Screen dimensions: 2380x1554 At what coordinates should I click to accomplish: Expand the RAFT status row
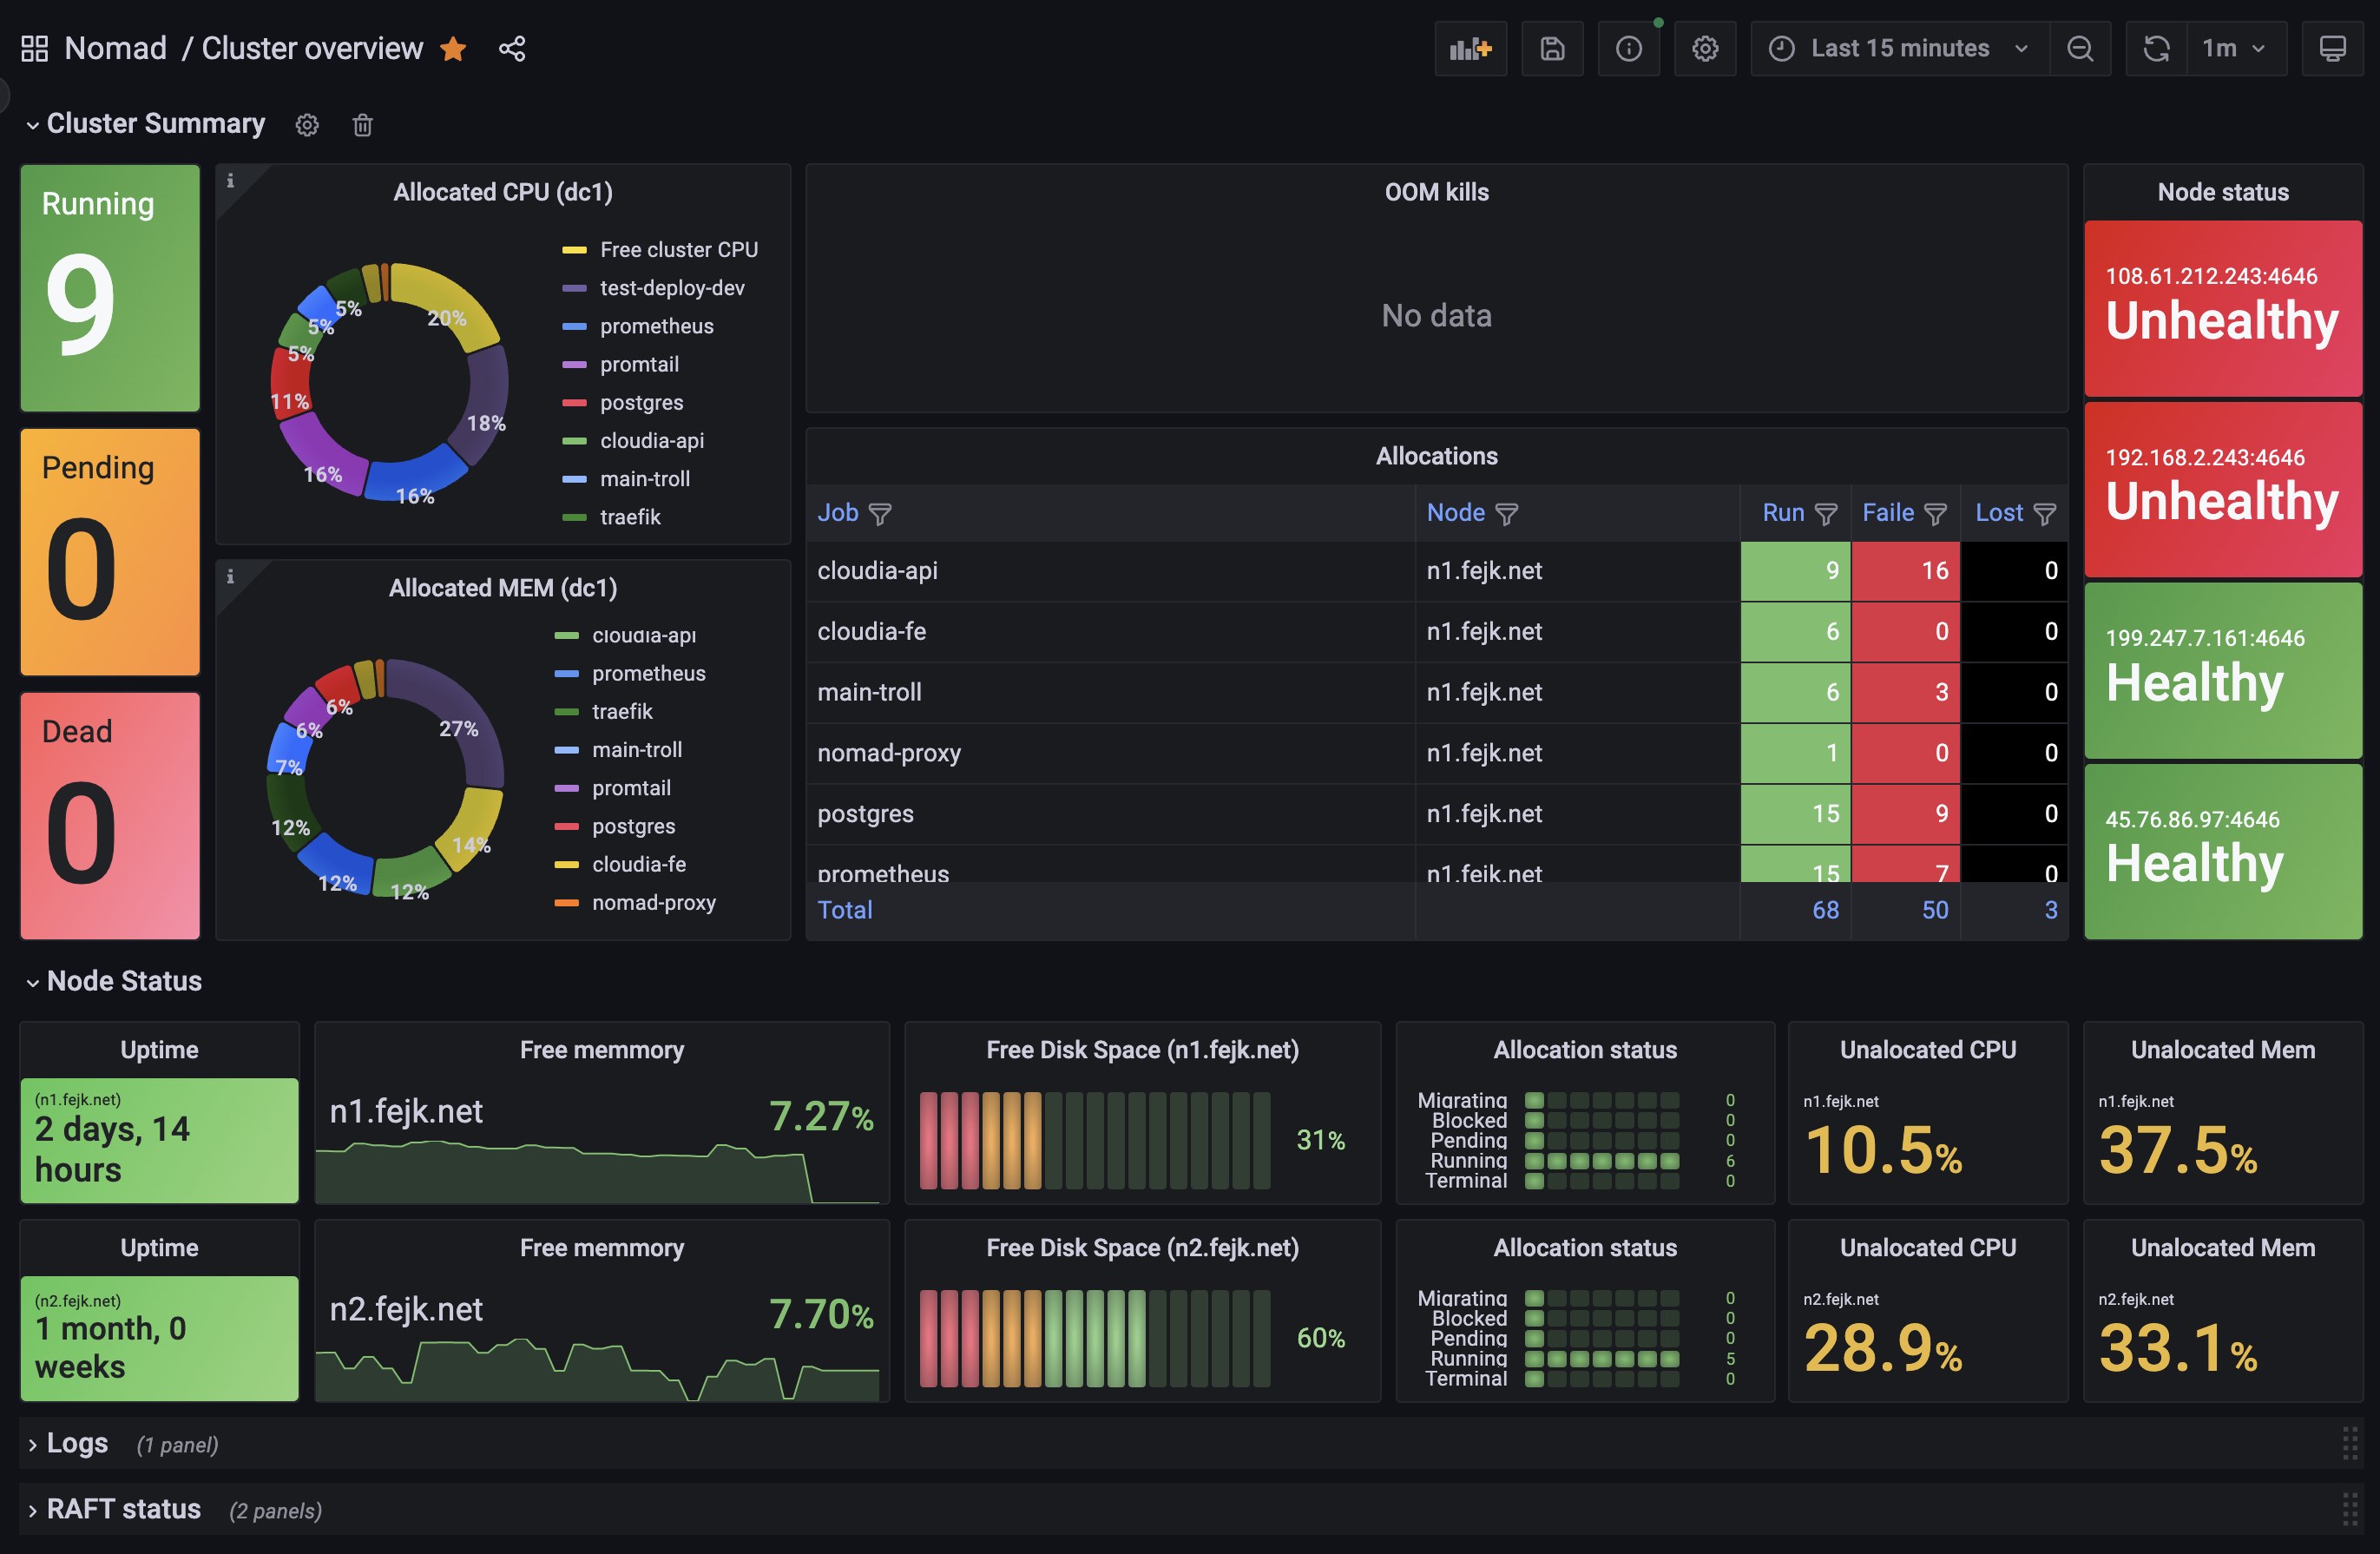[123, 1509]
